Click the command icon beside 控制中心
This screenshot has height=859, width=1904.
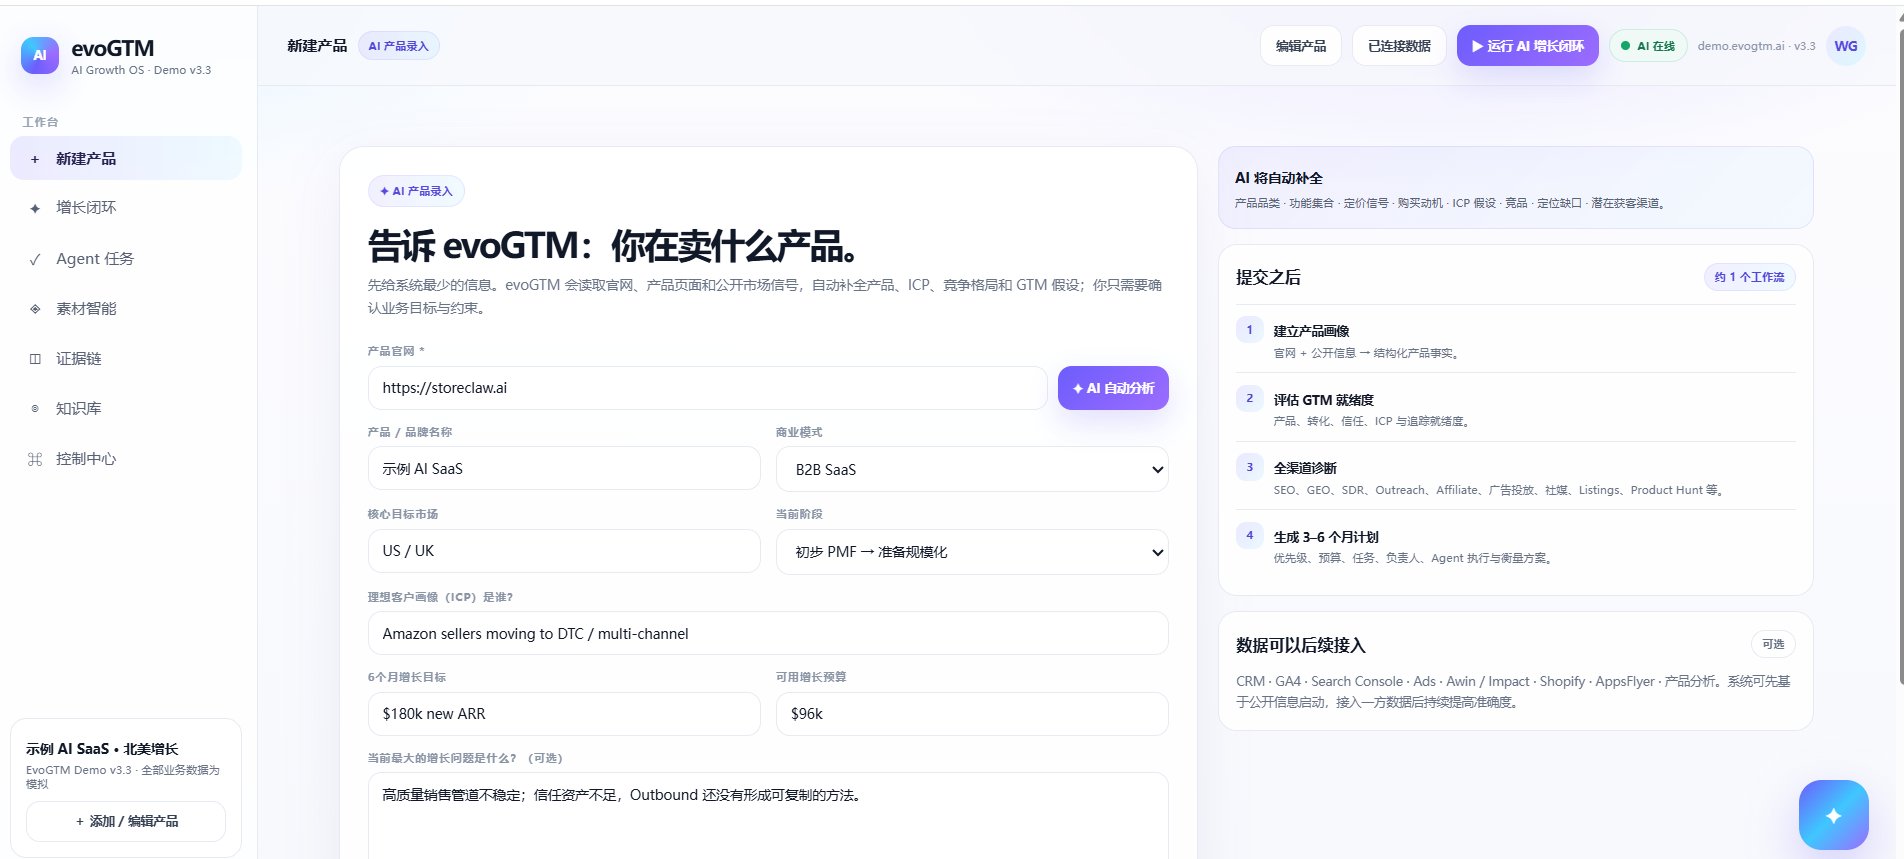35,459
